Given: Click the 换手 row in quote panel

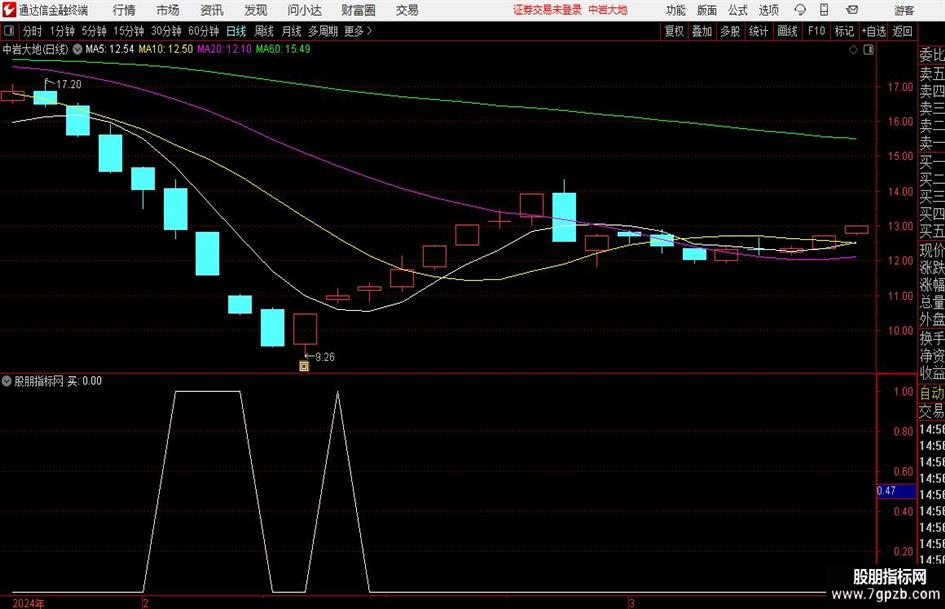Looking at the screenshot, I should pyautogui.click(x=932, y=338).
